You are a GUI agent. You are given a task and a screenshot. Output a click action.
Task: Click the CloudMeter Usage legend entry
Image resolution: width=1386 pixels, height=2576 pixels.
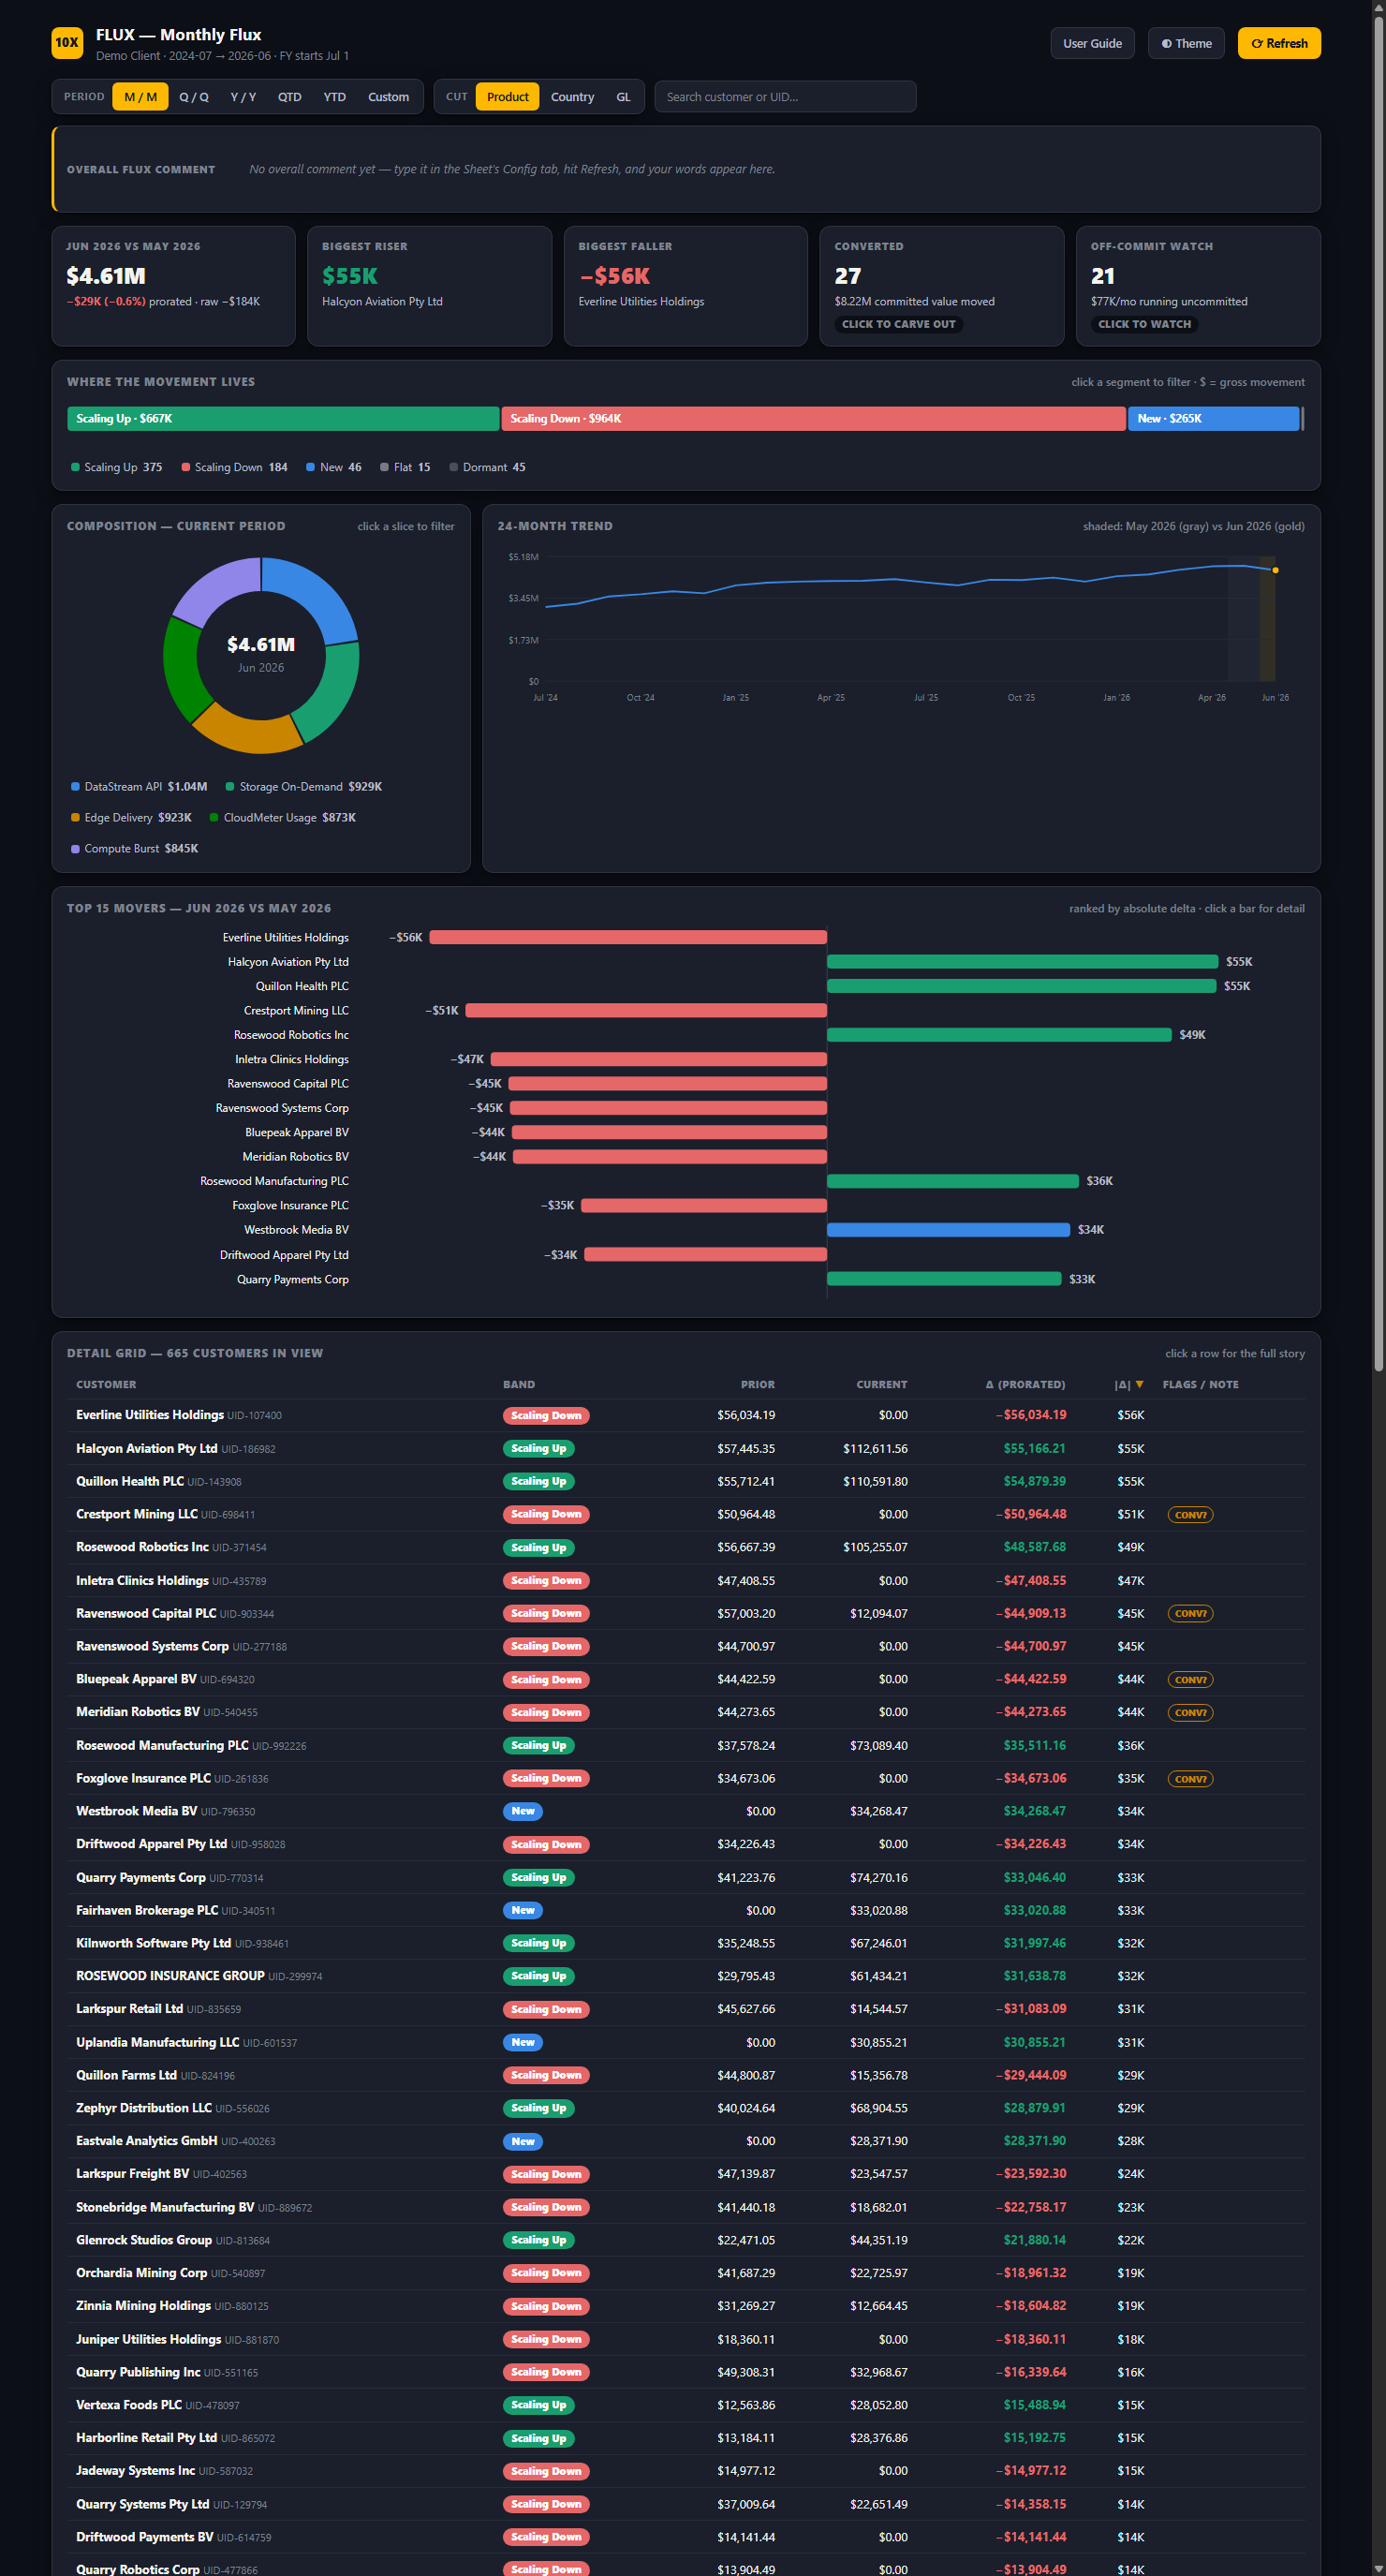pos(283,817)
